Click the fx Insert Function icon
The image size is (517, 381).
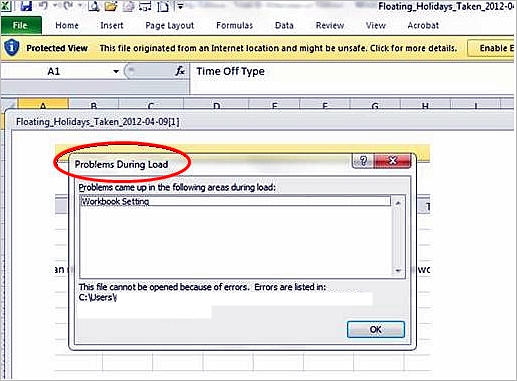pos(180,71)
